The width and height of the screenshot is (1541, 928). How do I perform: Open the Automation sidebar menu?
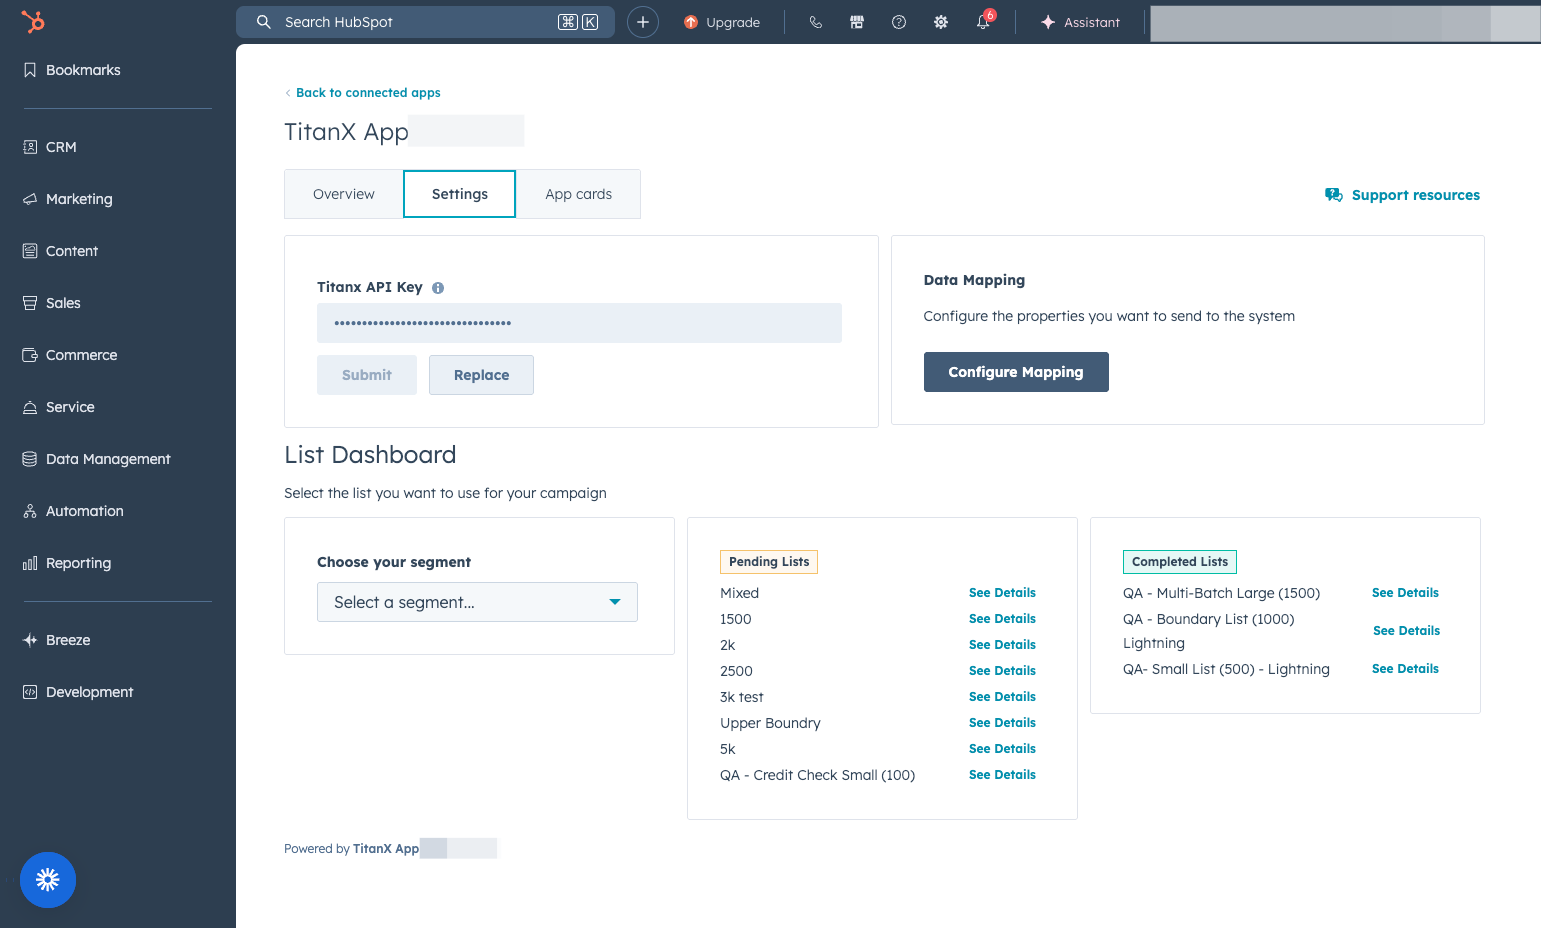pyautogui.click(x=74, y=511)
